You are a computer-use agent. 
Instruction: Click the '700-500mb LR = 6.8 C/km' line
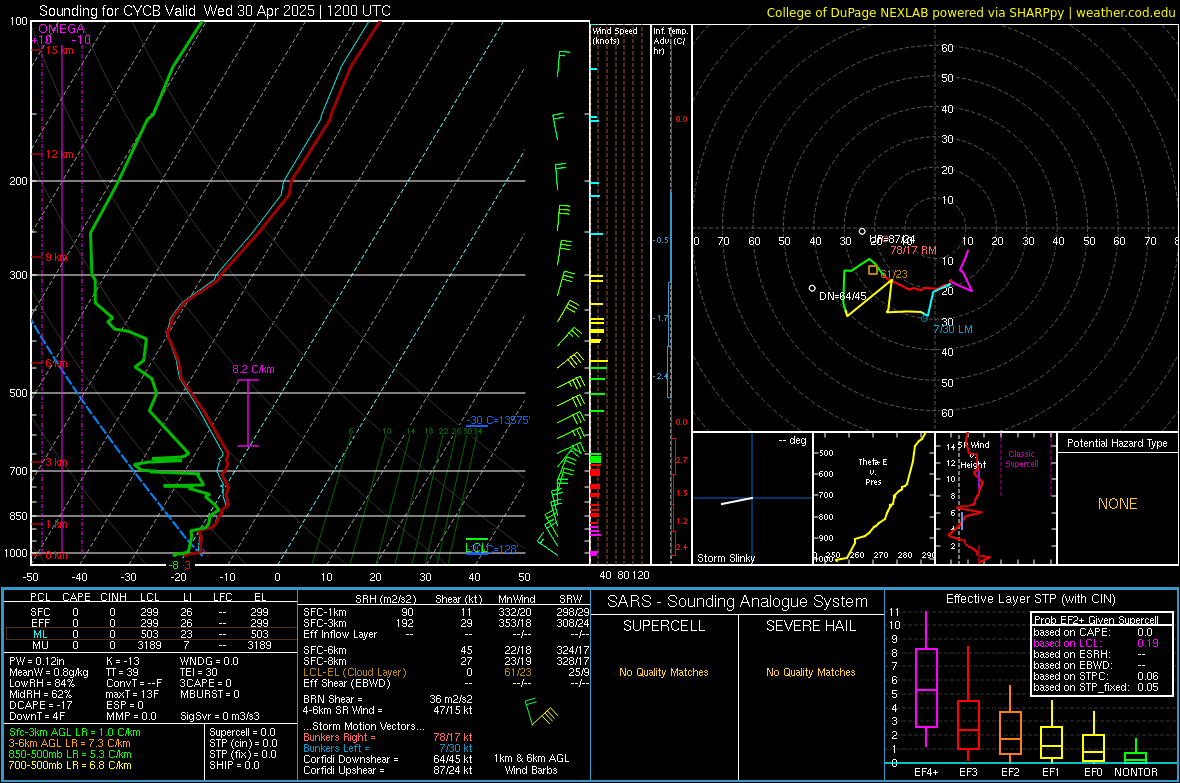[x=70, y=765]
